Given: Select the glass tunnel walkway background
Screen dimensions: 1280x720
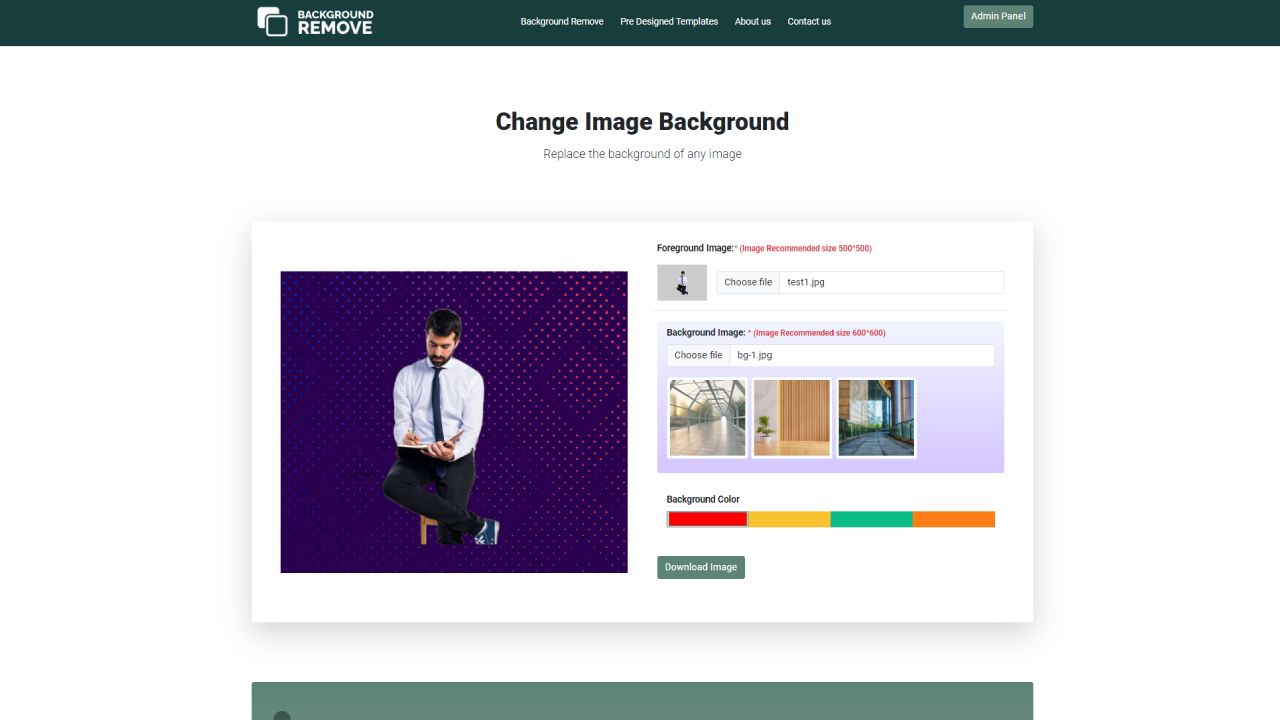Looking at the screenshot, I should (707, 418).
